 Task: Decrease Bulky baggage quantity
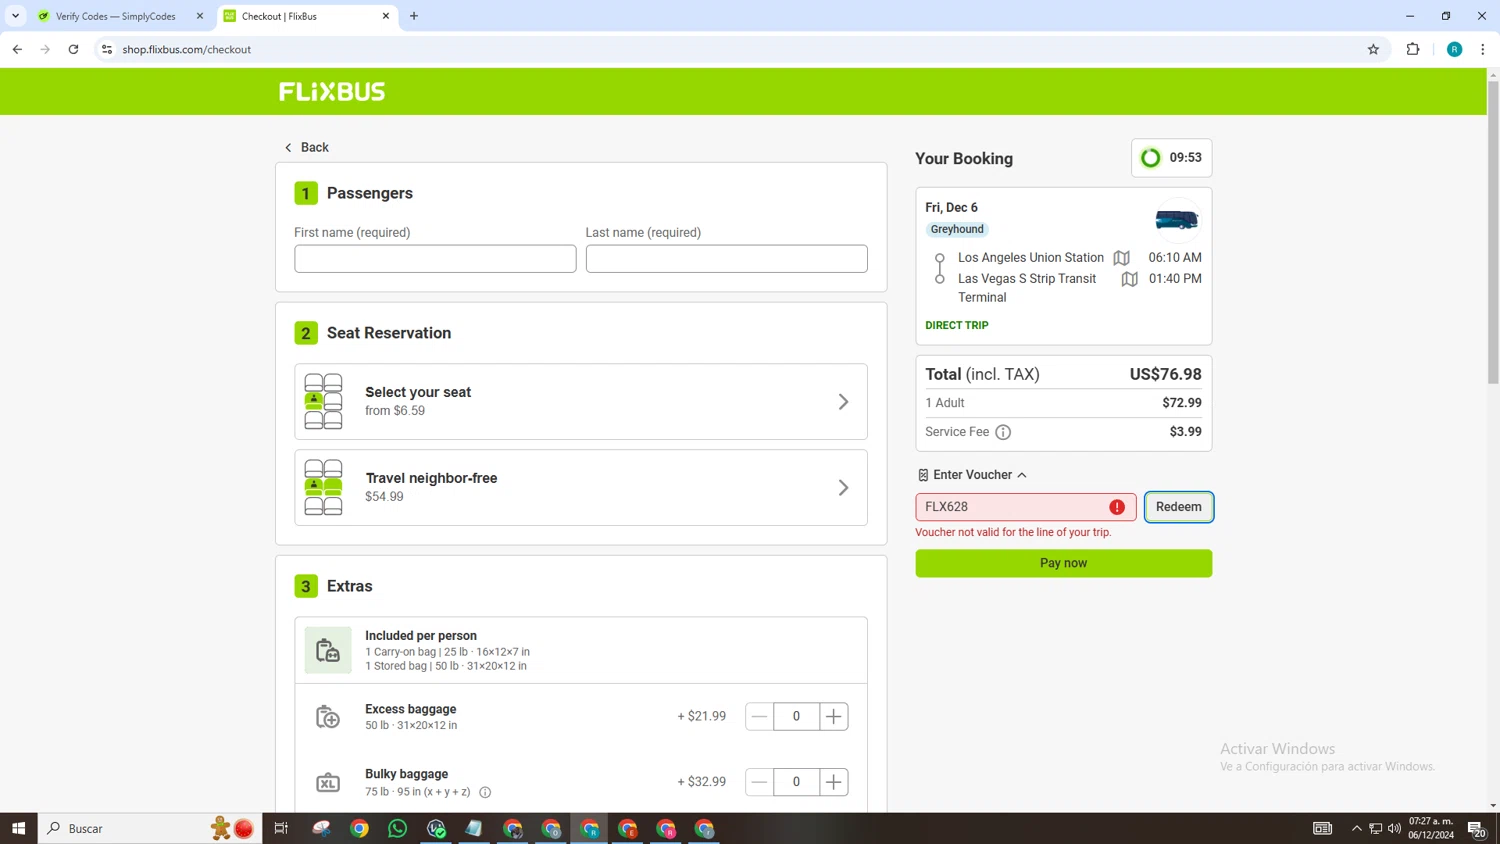point(759,782)
